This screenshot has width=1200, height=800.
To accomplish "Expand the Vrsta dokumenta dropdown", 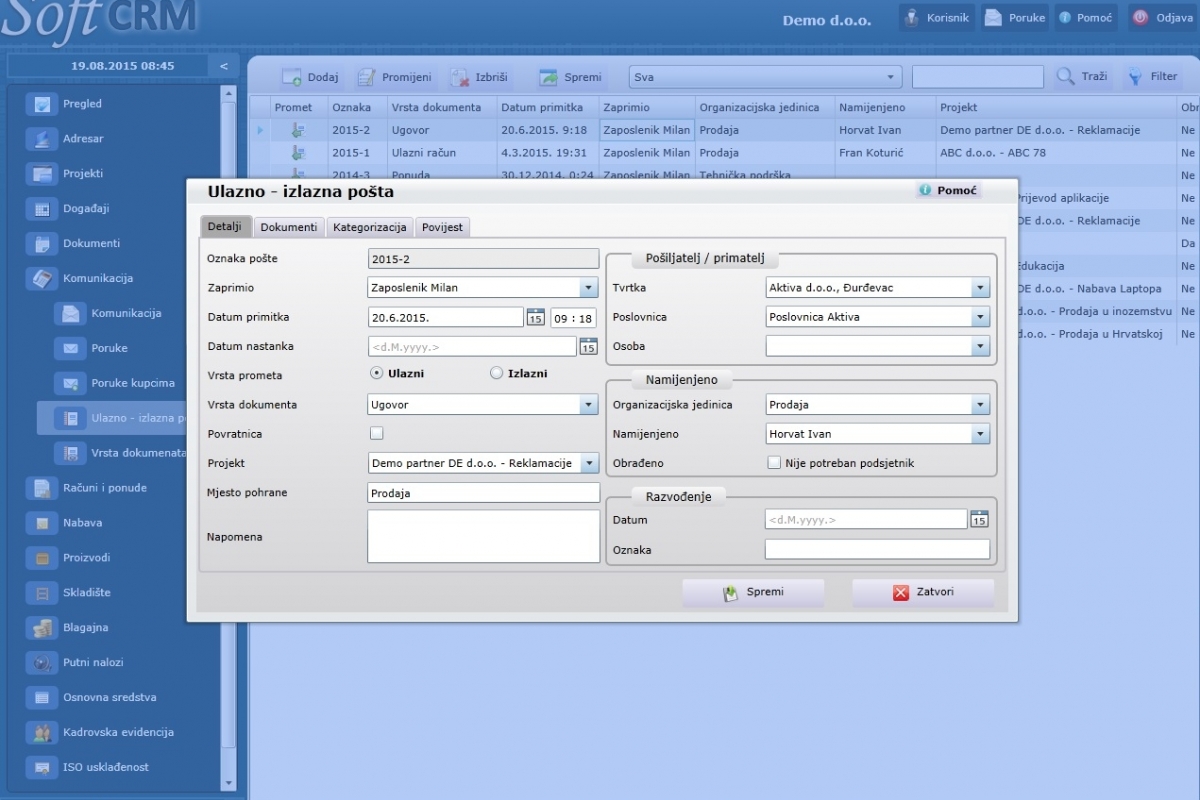I will [589, 405].
